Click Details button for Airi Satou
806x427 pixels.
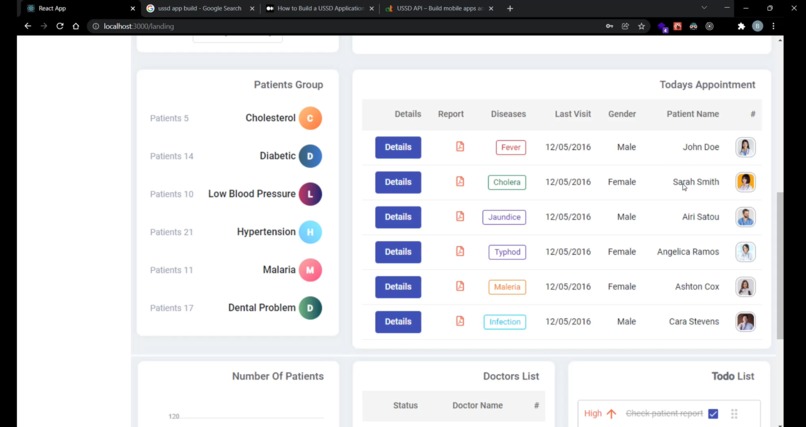pyautogui.click(x=398, y=217)
